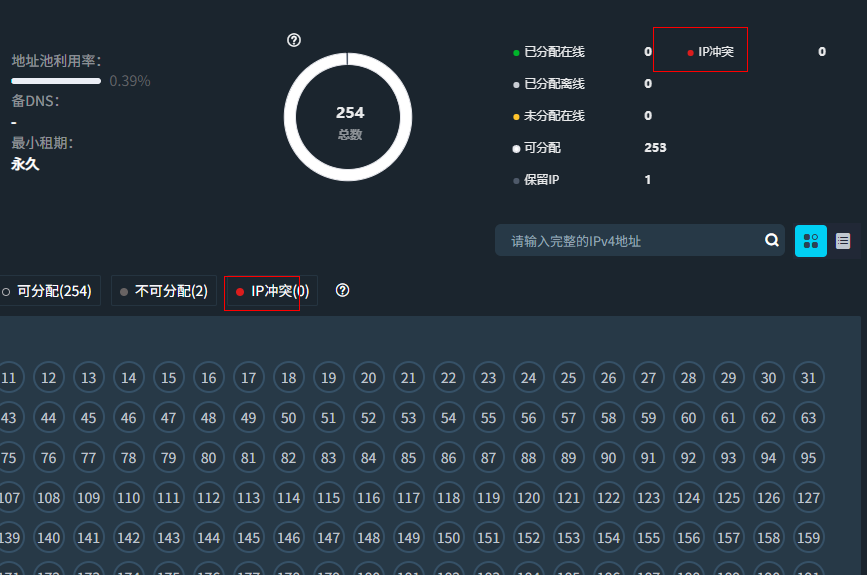Select IP address 77
The height and width of the screenshot is (575, 867).
tap(88, 458)
